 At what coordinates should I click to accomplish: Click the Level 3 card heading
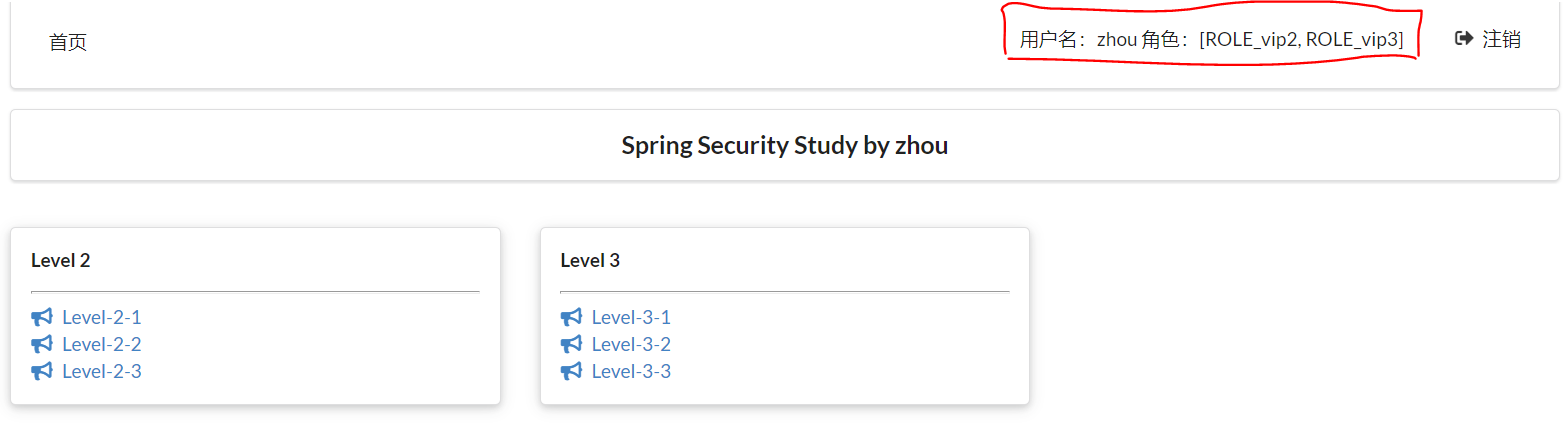pos(590,261)
